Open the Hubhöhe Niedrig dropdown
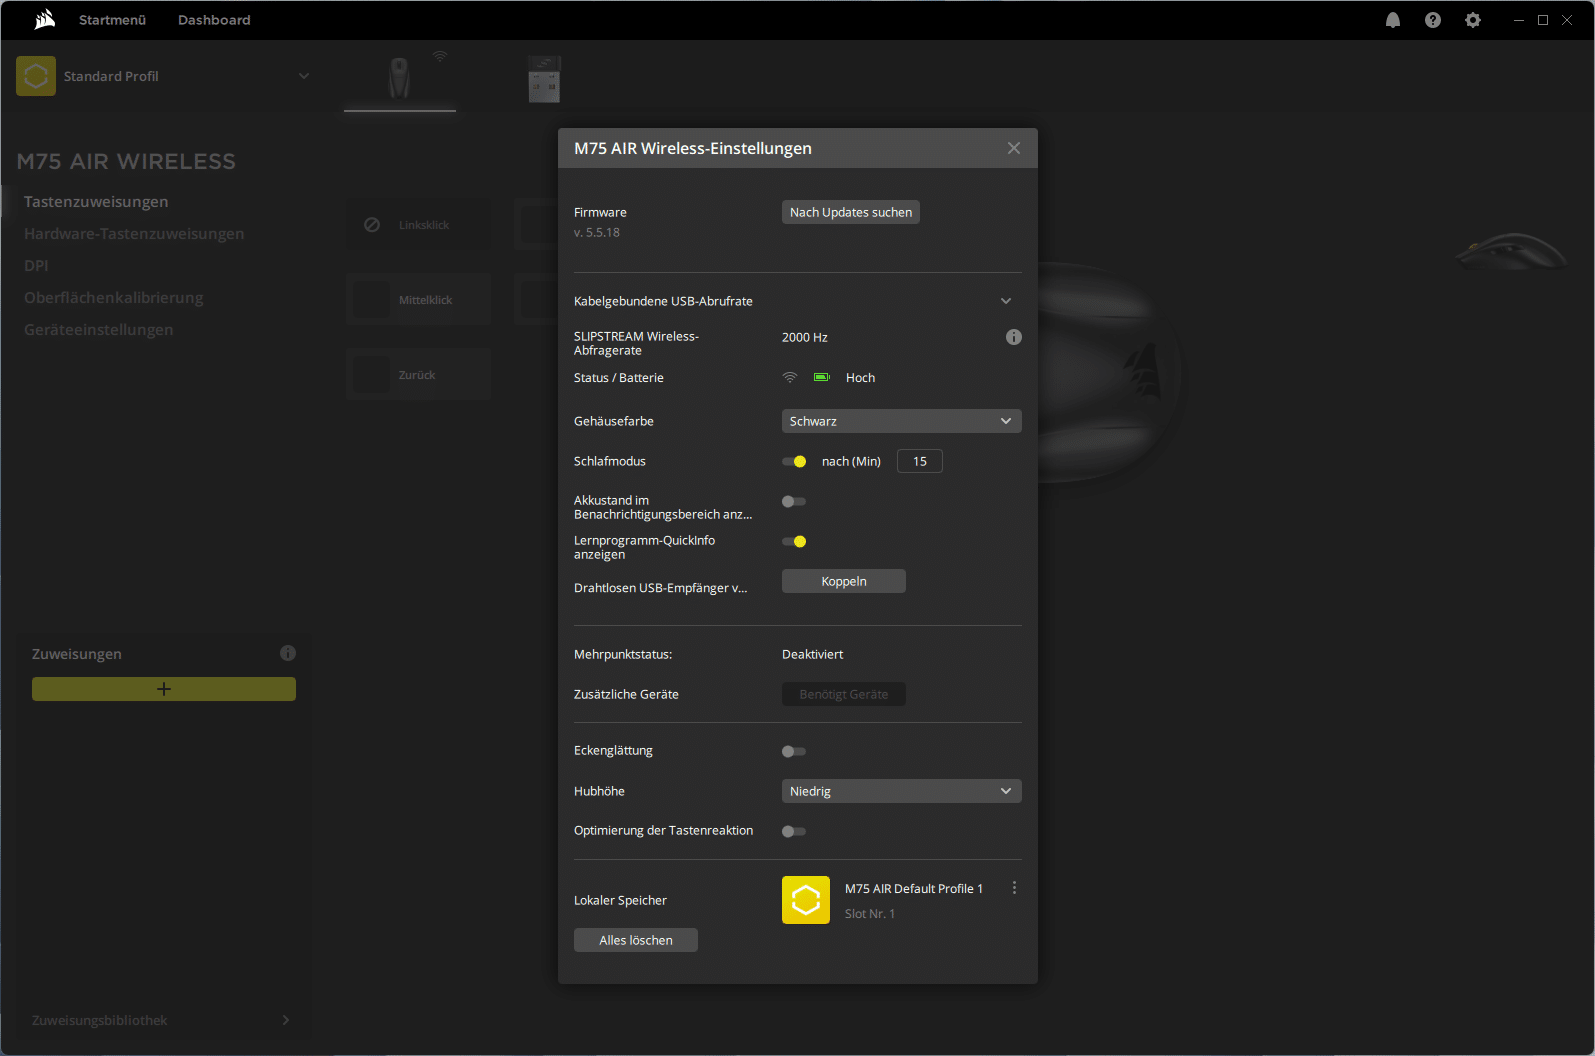This screenshot has width=1595, height=1056. pos(900,791)
